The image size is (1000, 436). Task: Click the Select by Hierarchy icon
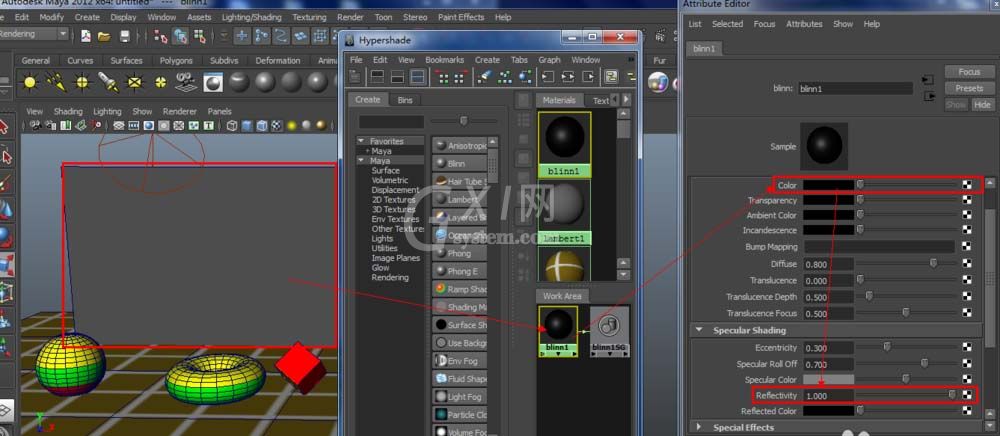(x=161, y=35)
